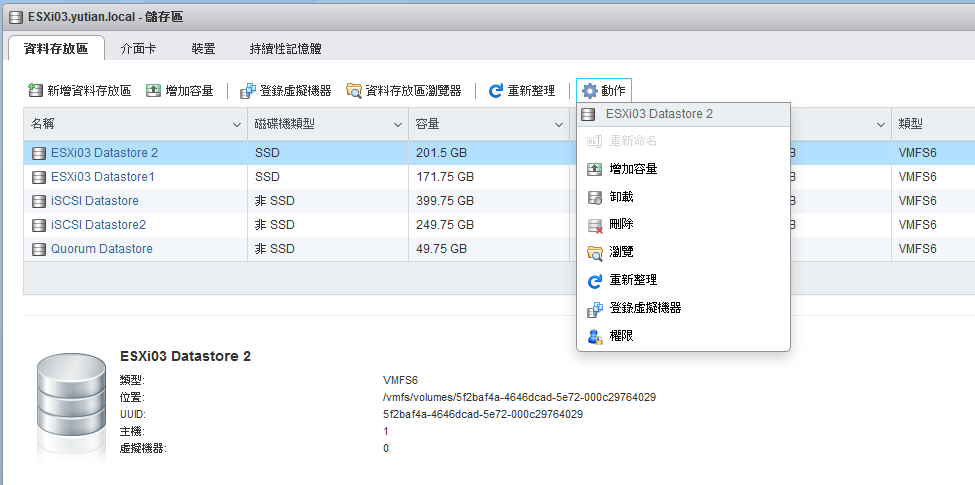This screenshot has height=485, width=975.
Task: Switch to the Persistent Memory (持續性記憶體) tab
Action: tap(285, 48)
